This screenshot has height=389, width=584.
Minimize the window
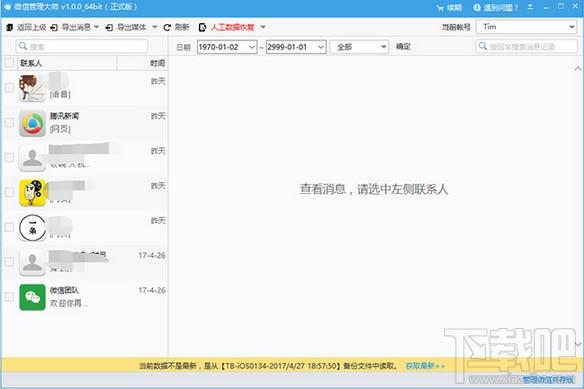[546, 7]
